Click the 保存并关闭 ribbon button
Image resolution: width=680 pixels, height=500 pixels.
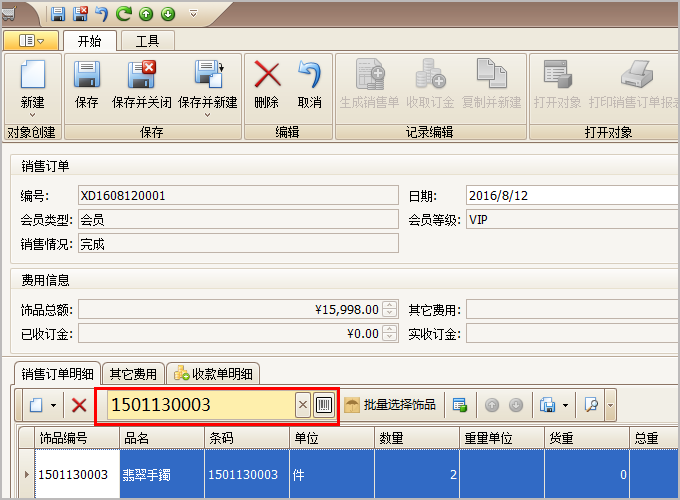[141, 85]
